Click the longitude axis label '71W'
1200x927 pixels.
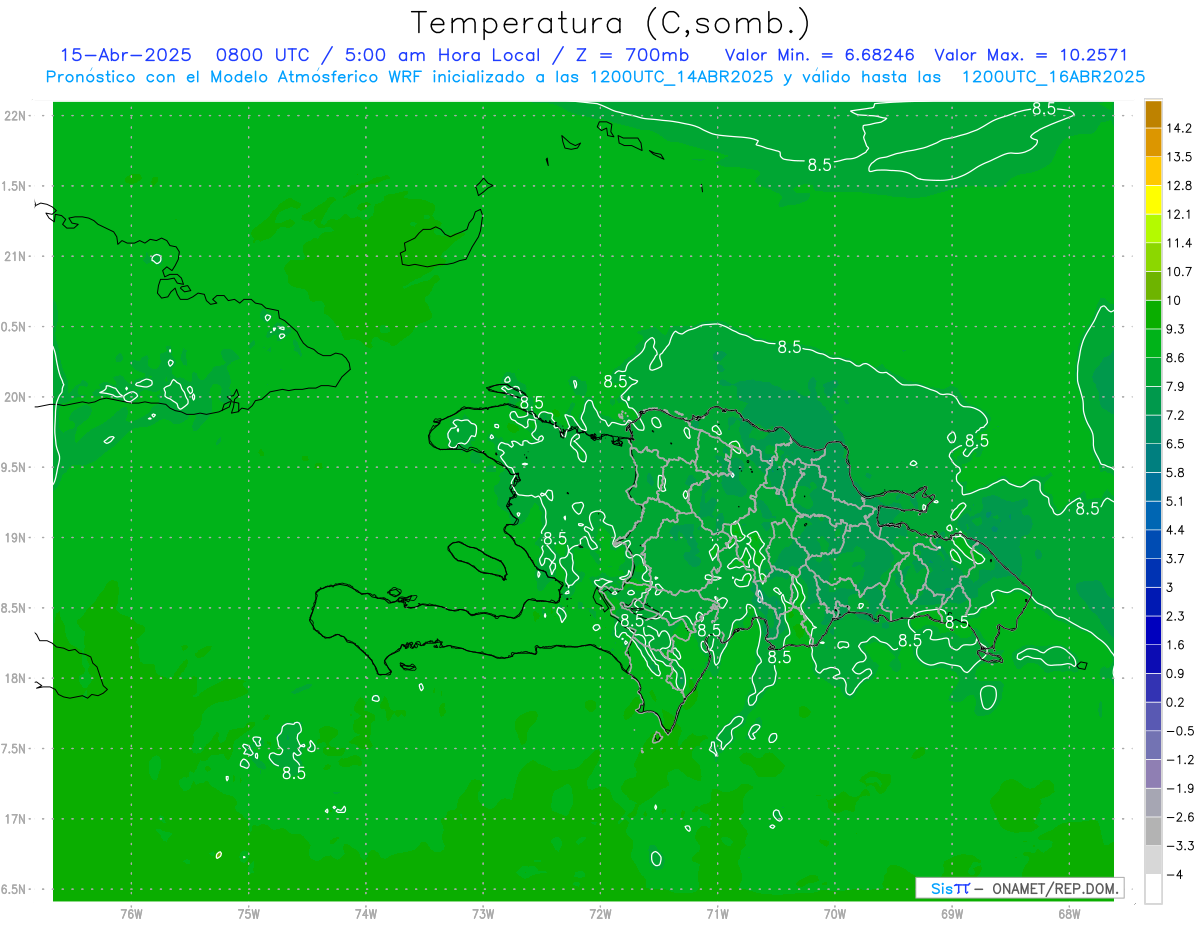click(717, 914)
